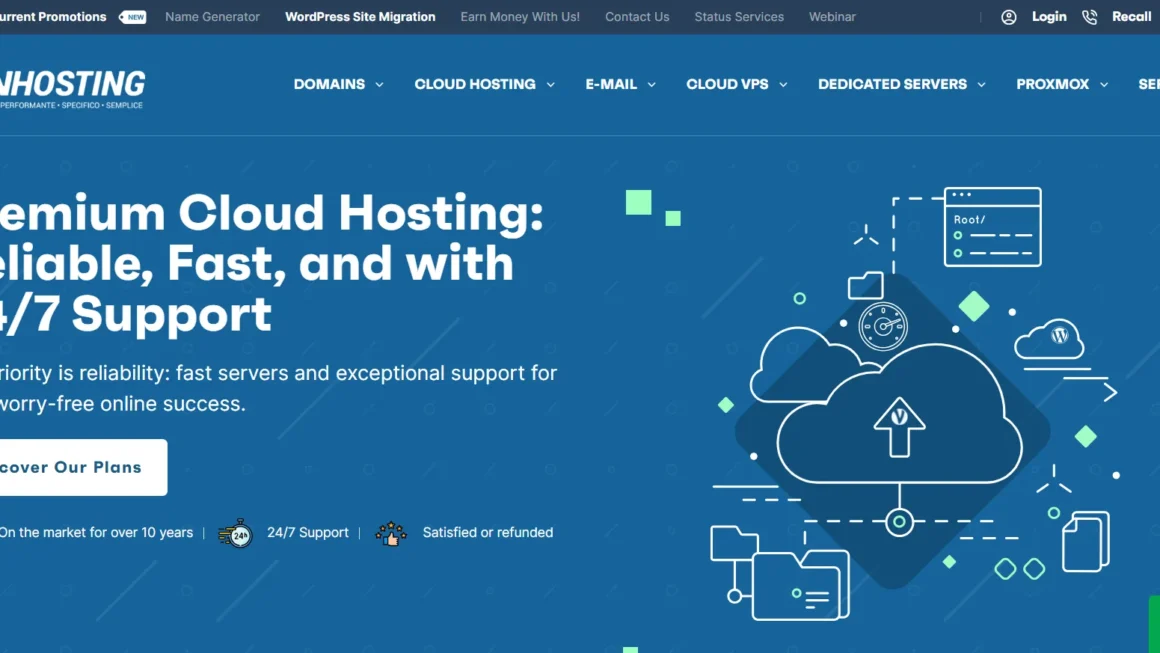This screenshot has width=1160, height=653.
Task: Visit Earn Money With Us! link
Action: [x=520, y=17]
